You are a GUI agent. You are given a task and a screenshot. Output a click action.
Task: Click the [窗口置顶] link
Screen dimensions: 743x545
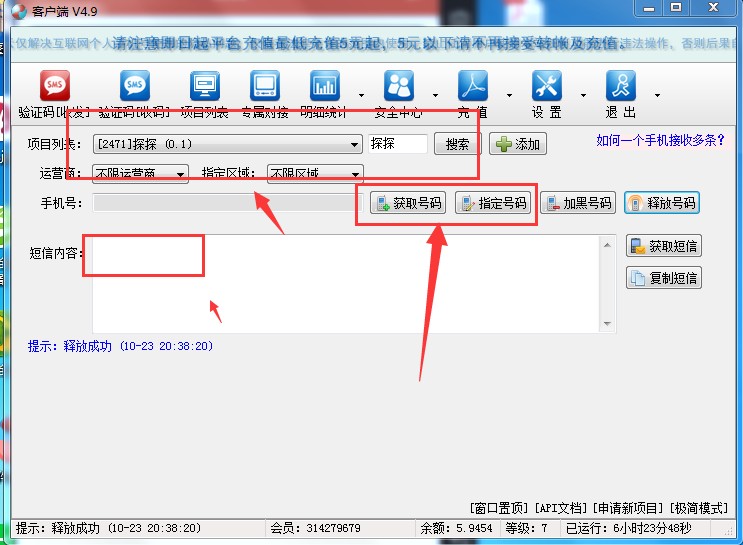point(498,508)
